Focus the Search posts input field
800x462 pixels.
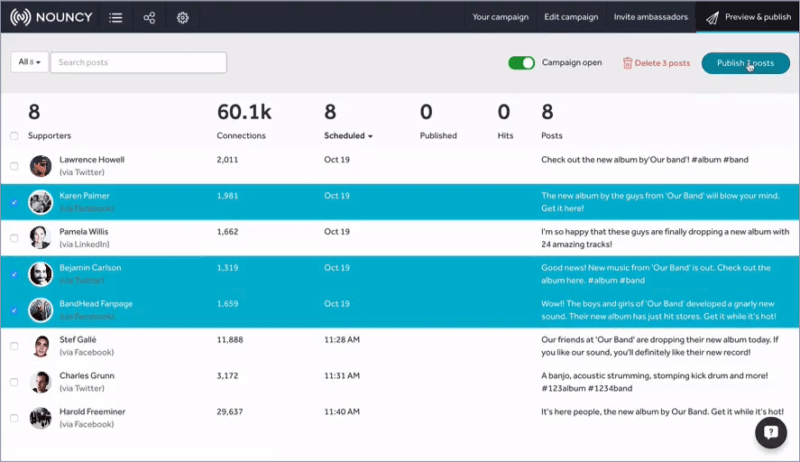point(138,63)
